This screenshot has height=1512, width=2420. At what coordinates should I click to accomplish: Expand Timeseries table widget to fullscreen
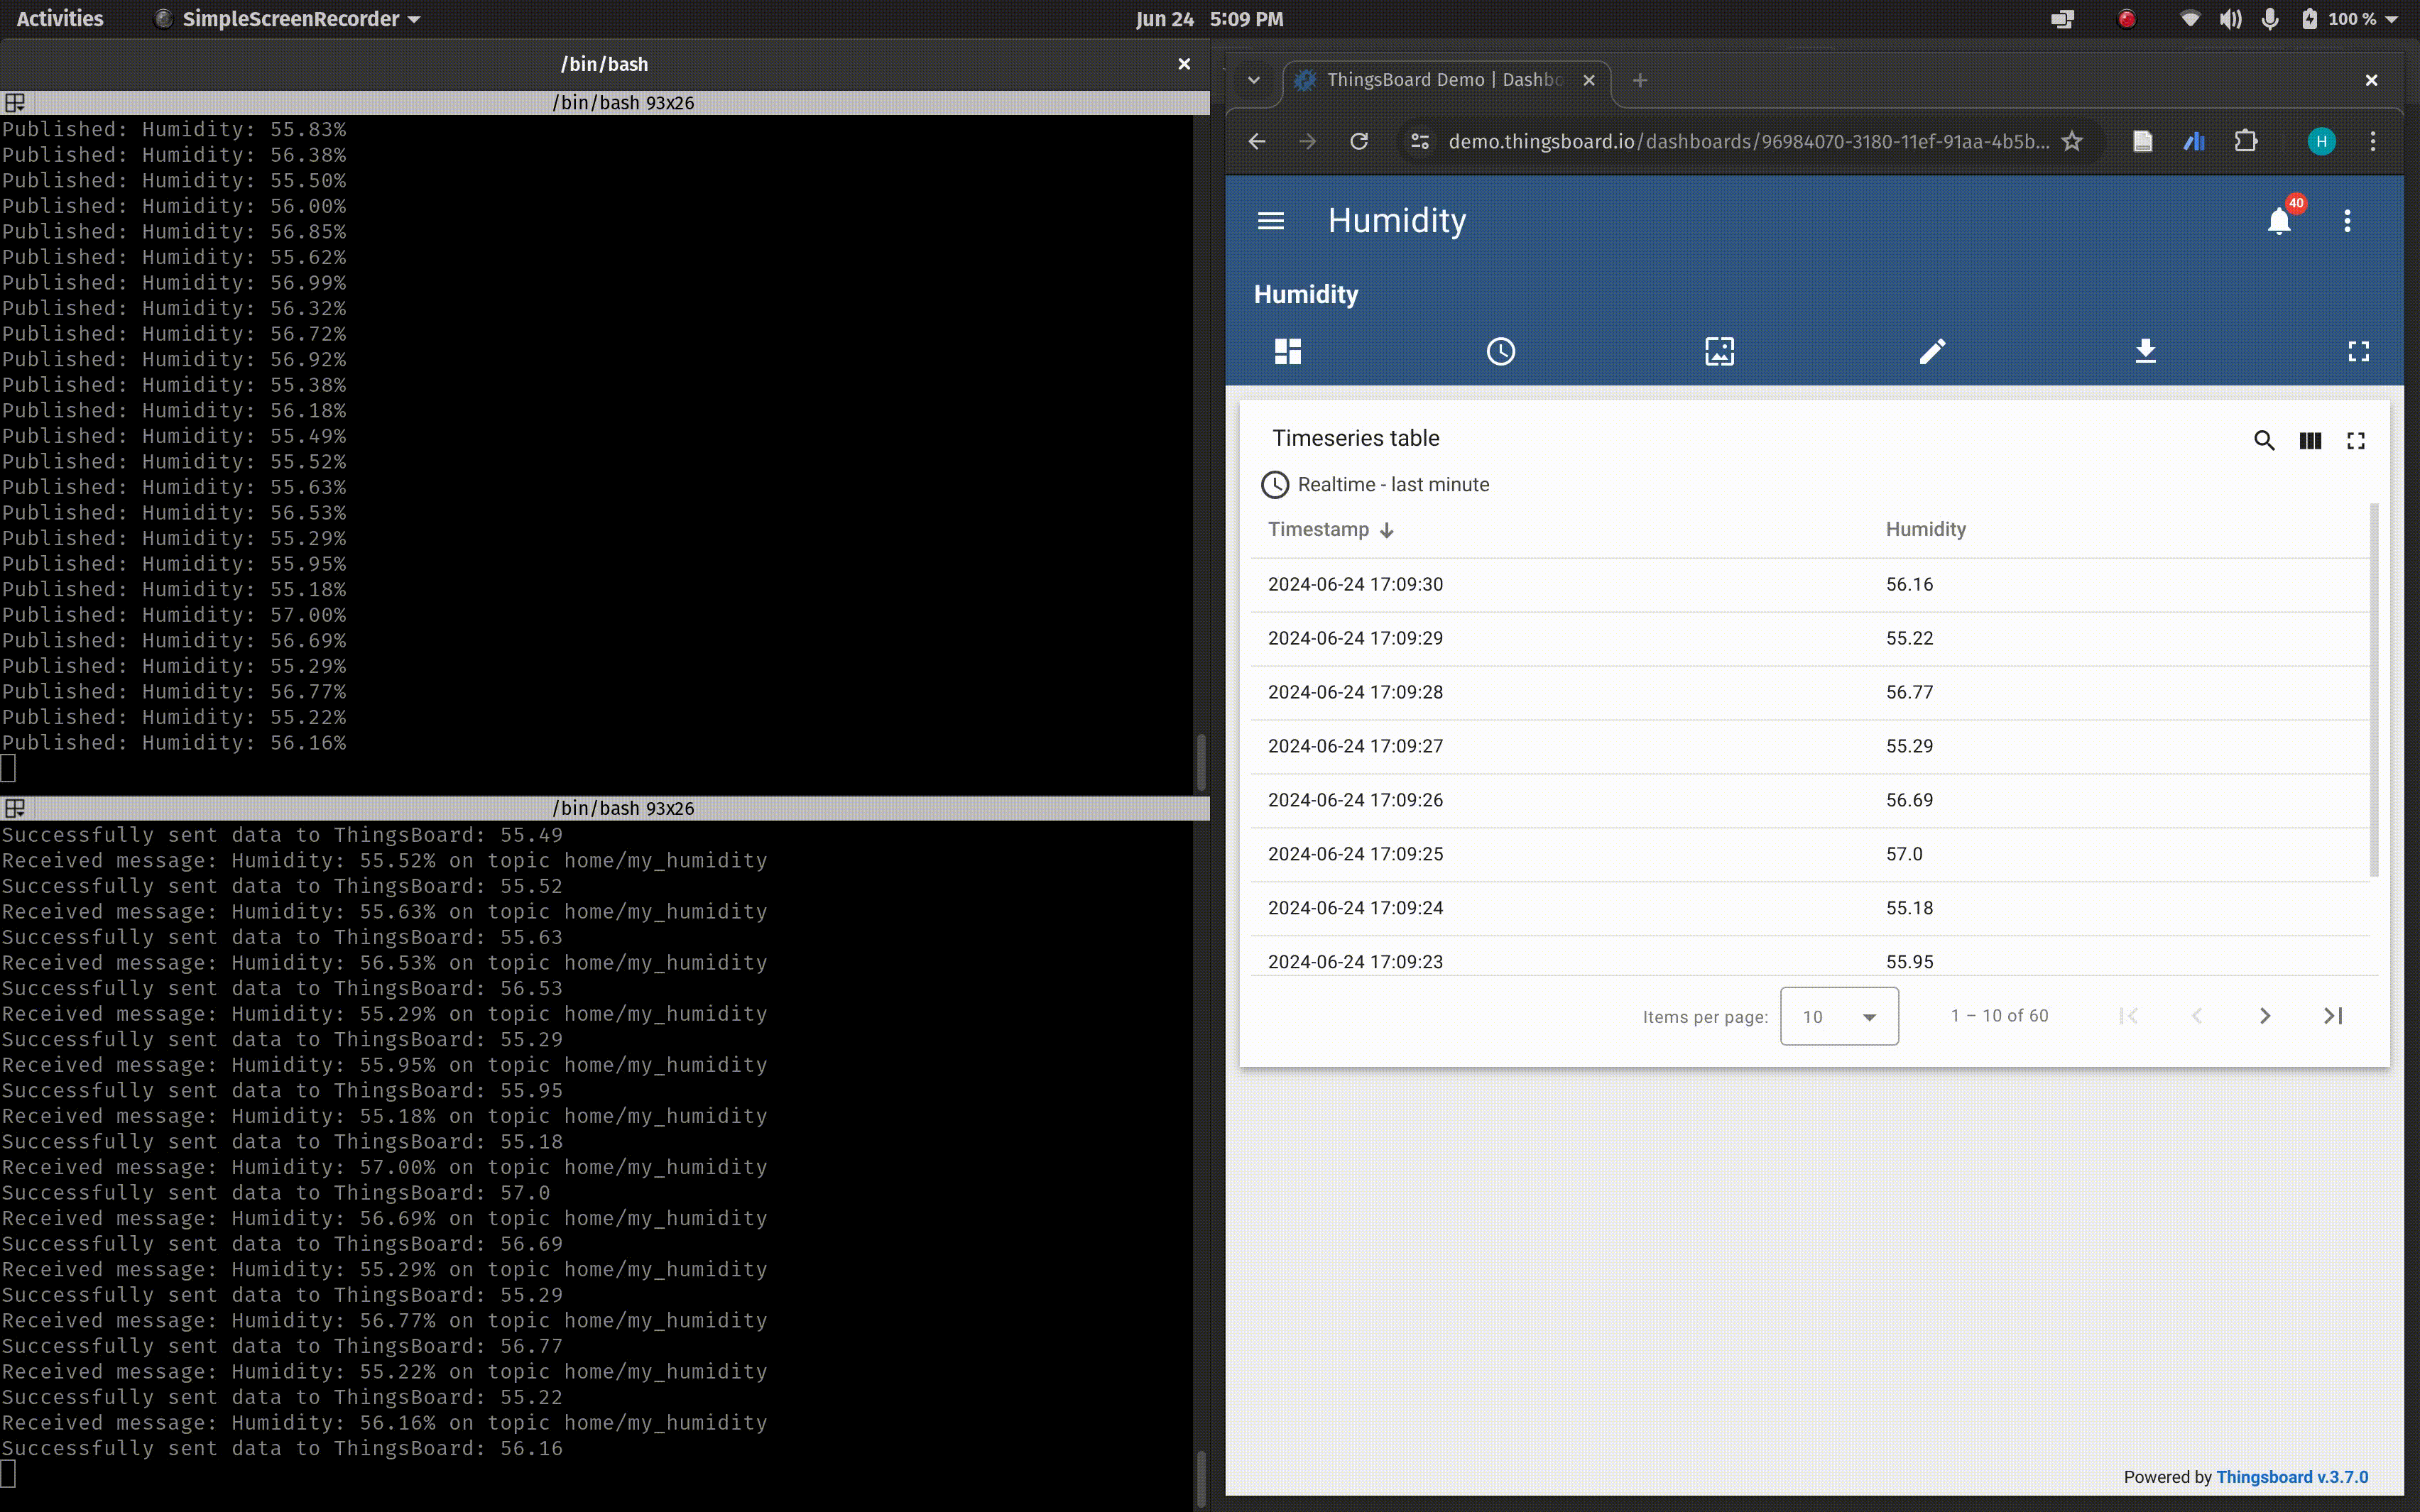(x=2356, y=440)
